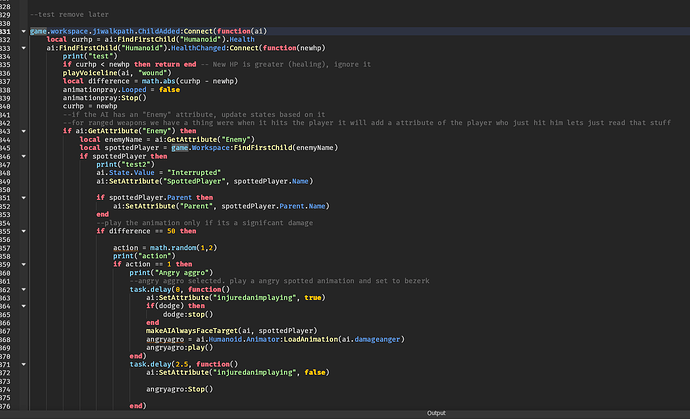Click the highlighted 'game' keyword in FindFirstChild(enemyName) line
This screenshot has width=690, height=419.
pyautogui.click(x=180, y=148)
